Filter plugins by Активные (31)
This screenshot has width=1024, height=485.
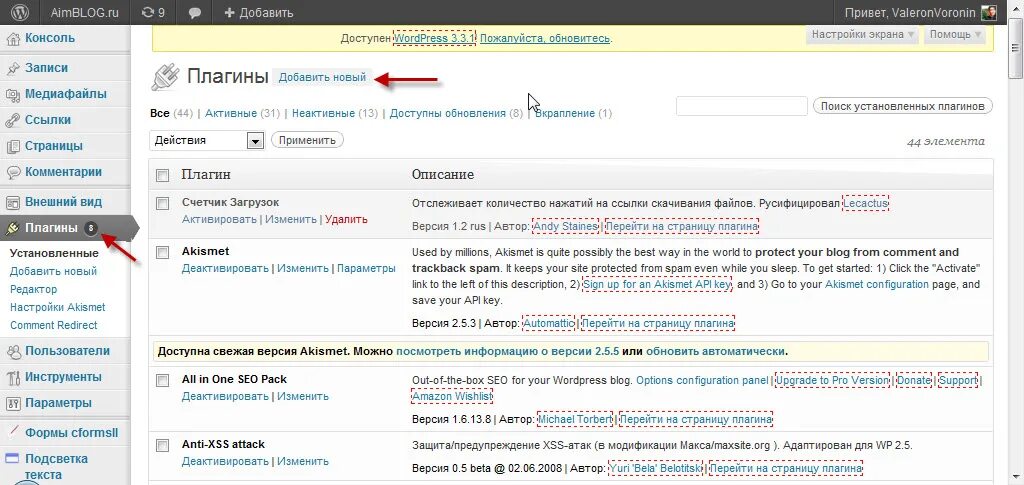tap(242, 114)
